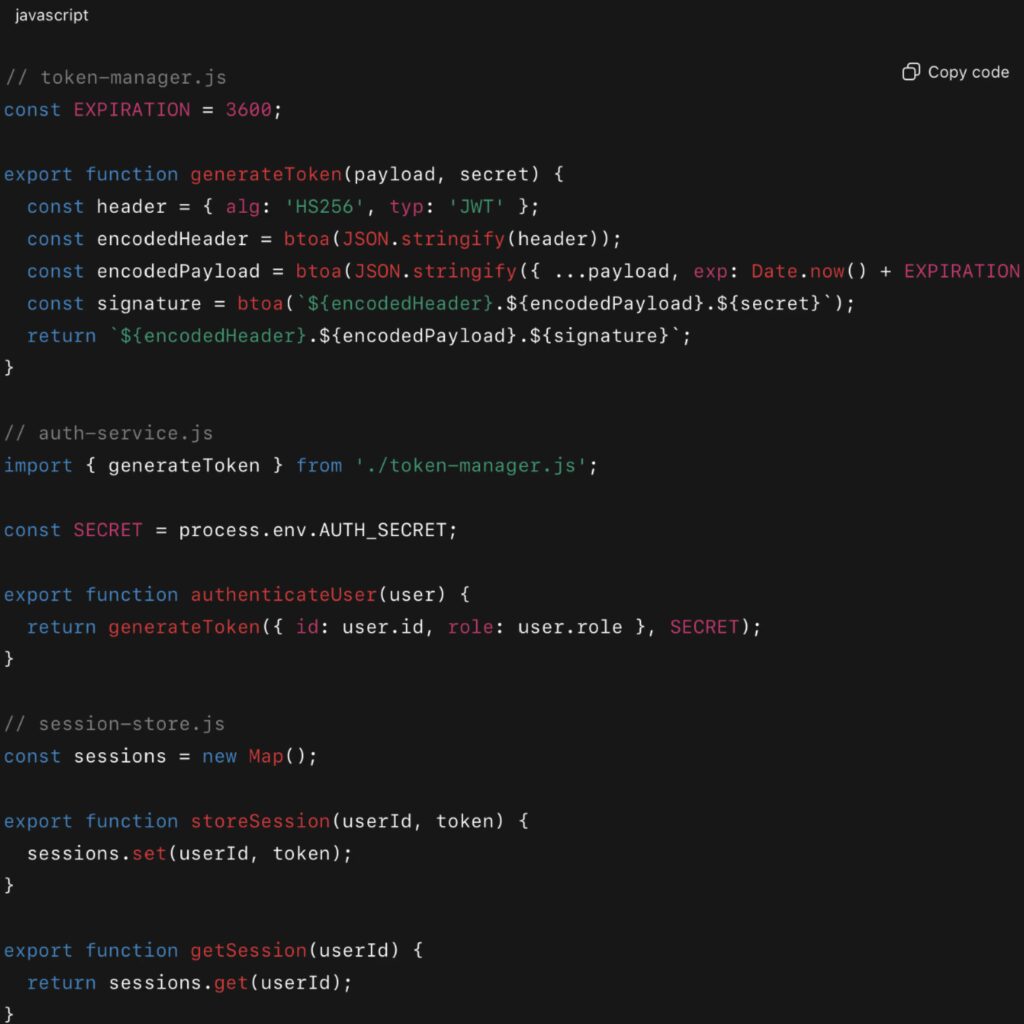The width and height of the screenshot is (1024, 1024).
Task: Click the getSession function name
Action: tap(247, 950)
